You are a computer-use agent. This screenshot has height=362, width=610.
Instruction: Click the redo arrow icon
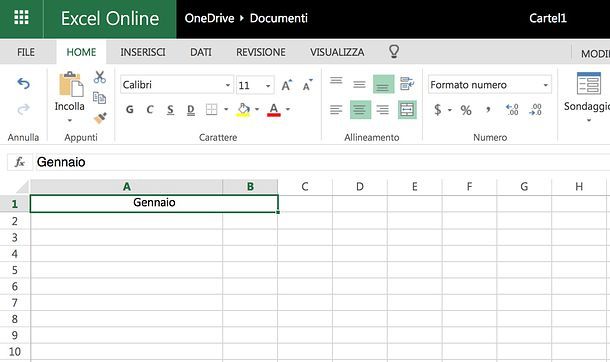[x=23, y=109]
